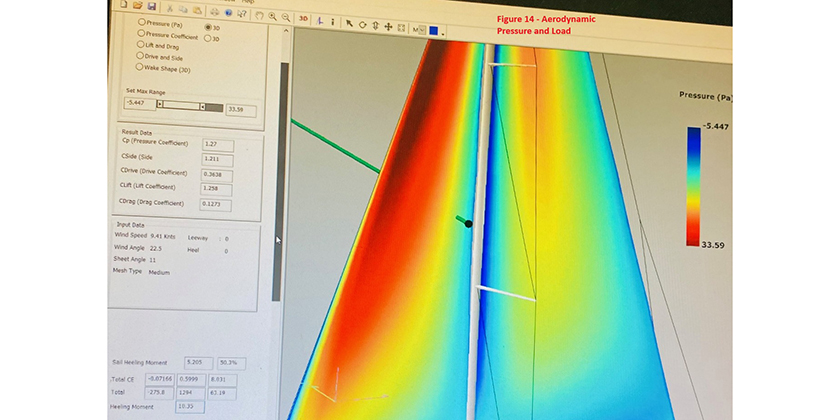The width and height of the screenshot is (840, 420).
Task: Click the max range field showing 33.59
Action: pyautogui.click(x=241, y=110)
